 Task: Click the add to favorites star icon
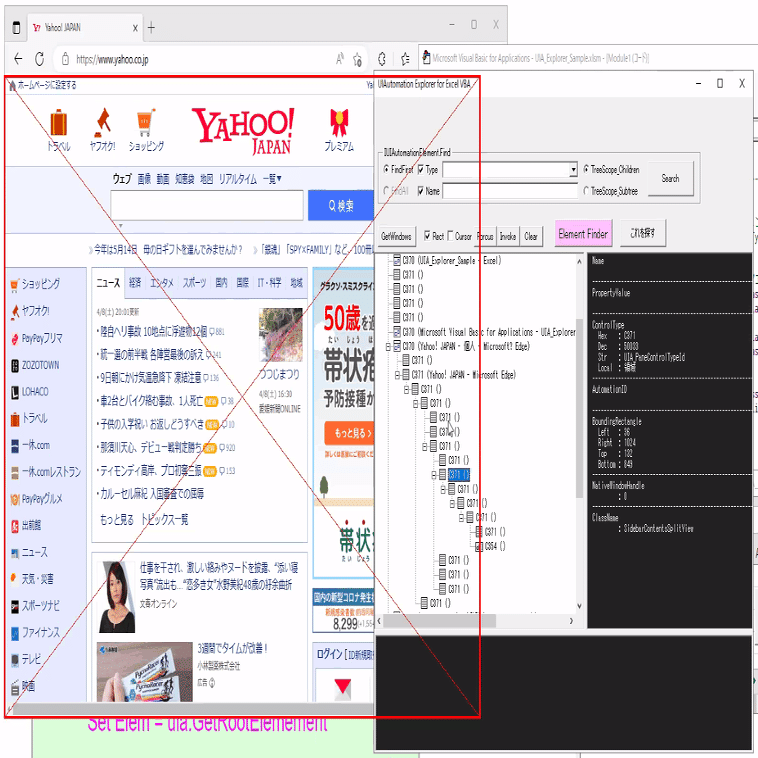[357, 59]
